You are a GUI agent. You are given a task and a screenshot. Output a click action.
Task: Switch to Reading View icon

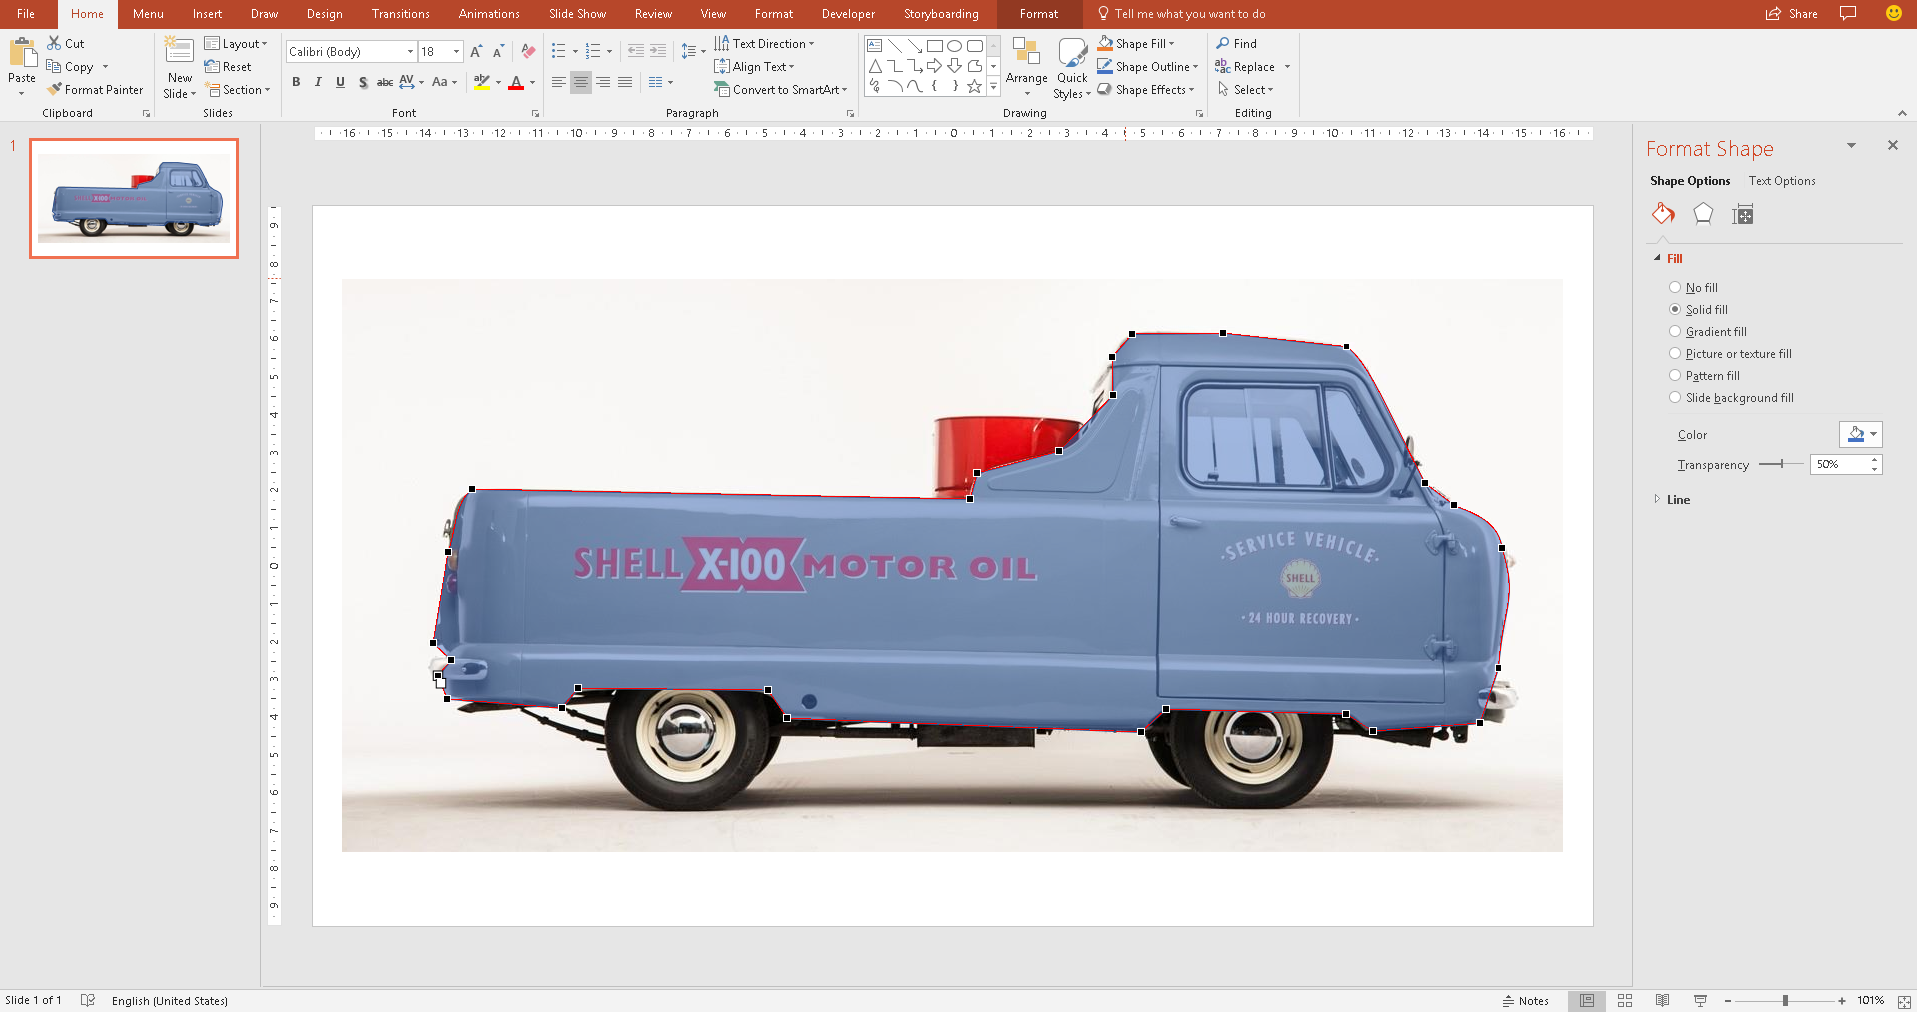1663,1000
